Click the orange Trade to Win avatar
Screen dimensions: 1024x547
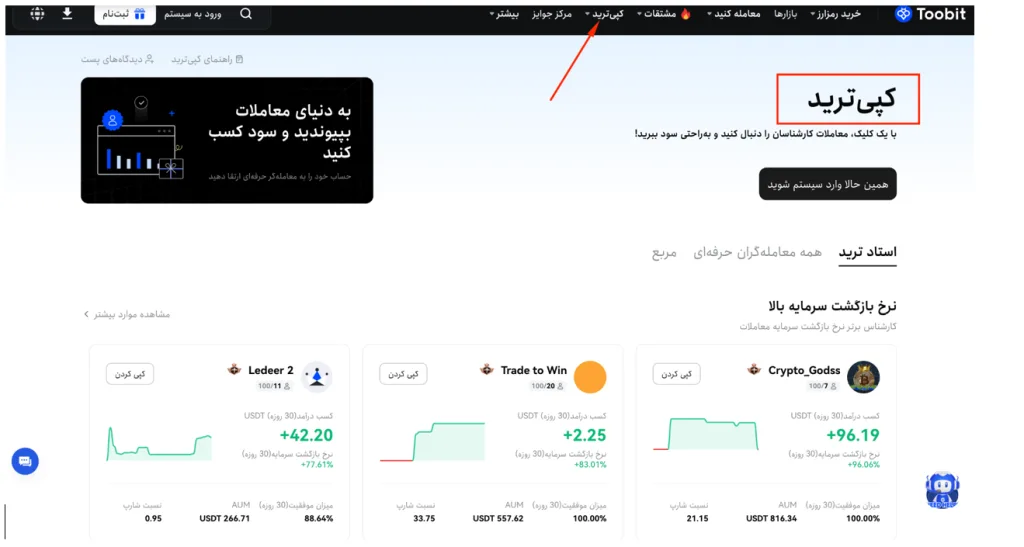[x=590, y=377]
